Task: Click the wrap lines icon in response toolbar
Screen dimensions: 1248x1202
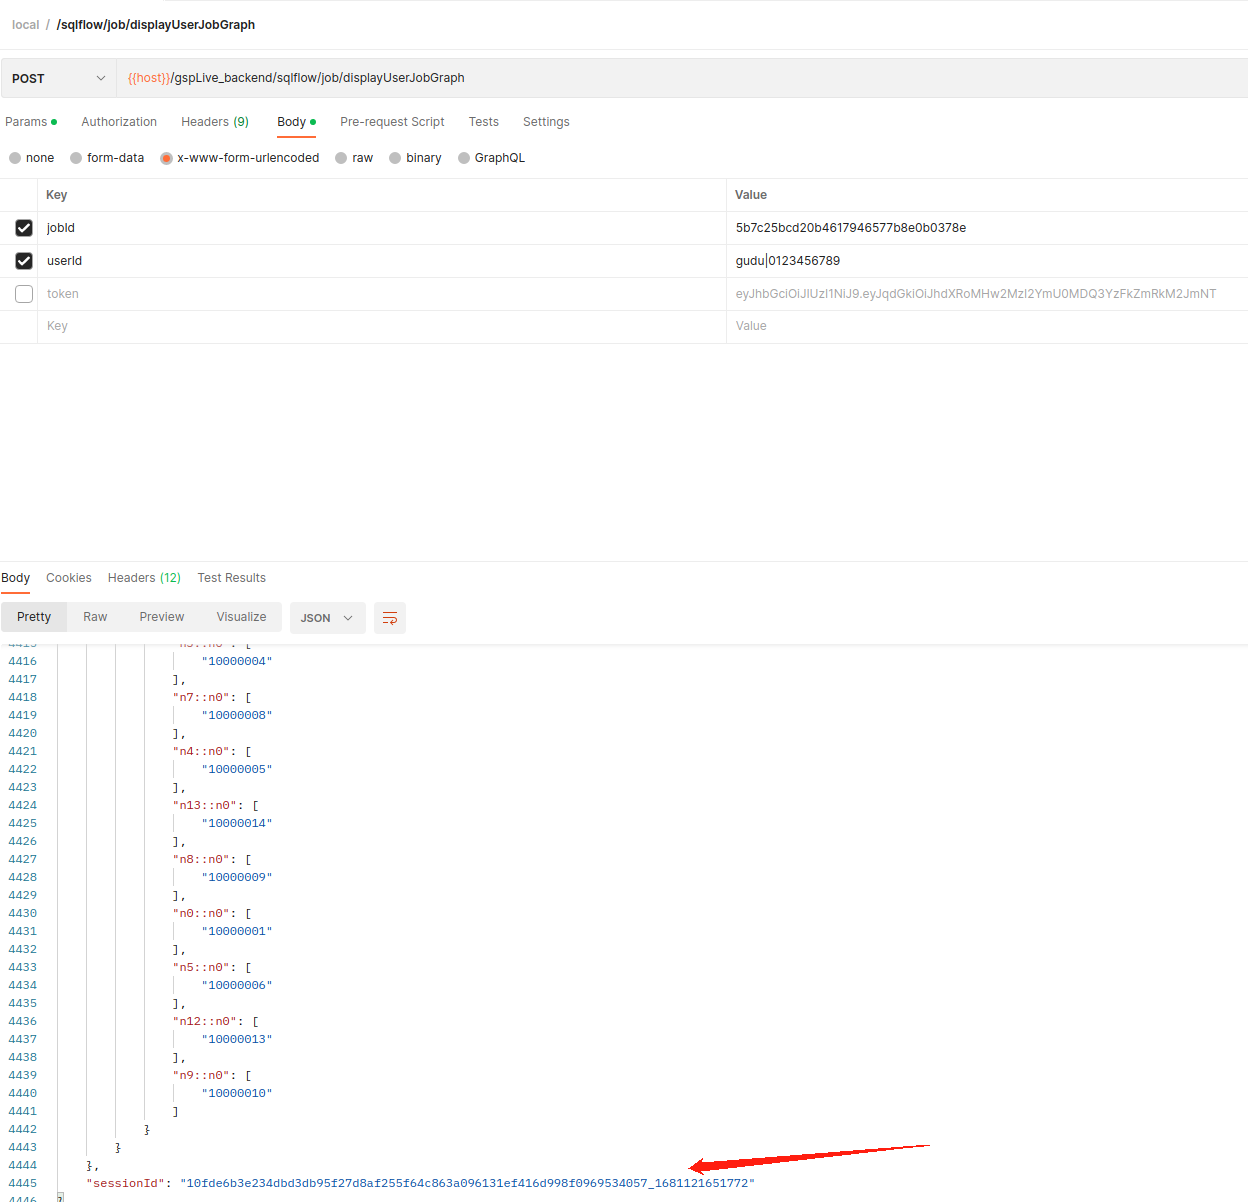Action: [390, 618]
